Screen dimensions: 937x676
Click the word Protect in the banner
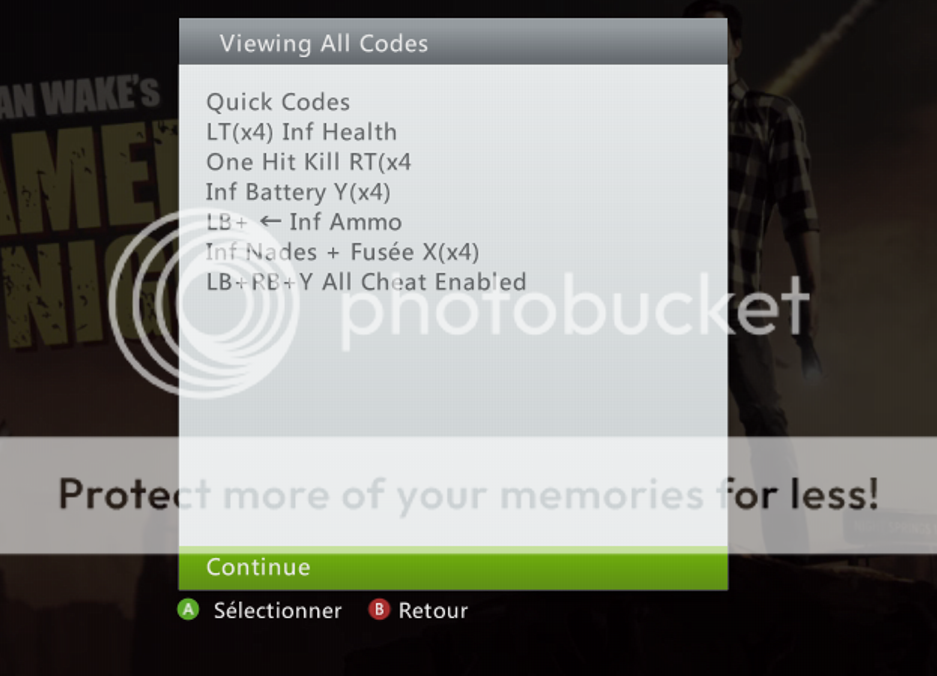pos(134,494)
